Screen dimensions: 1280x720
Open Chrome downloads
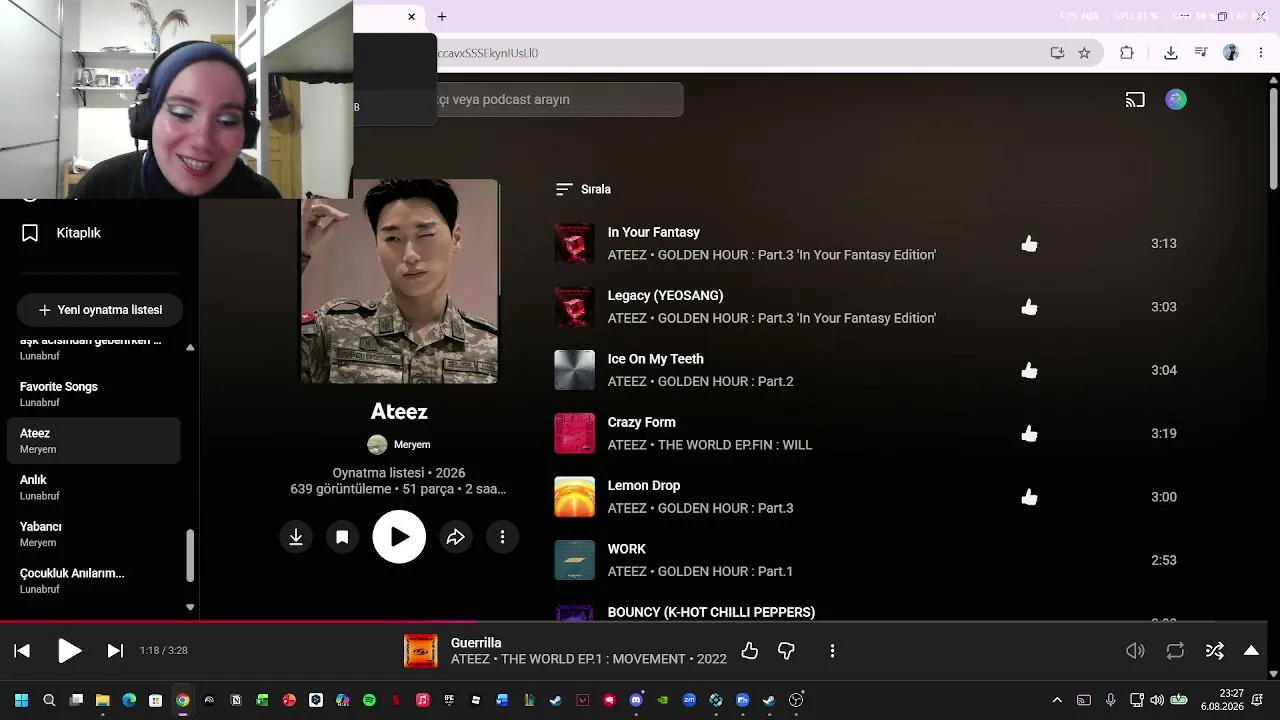point(1171,53)
